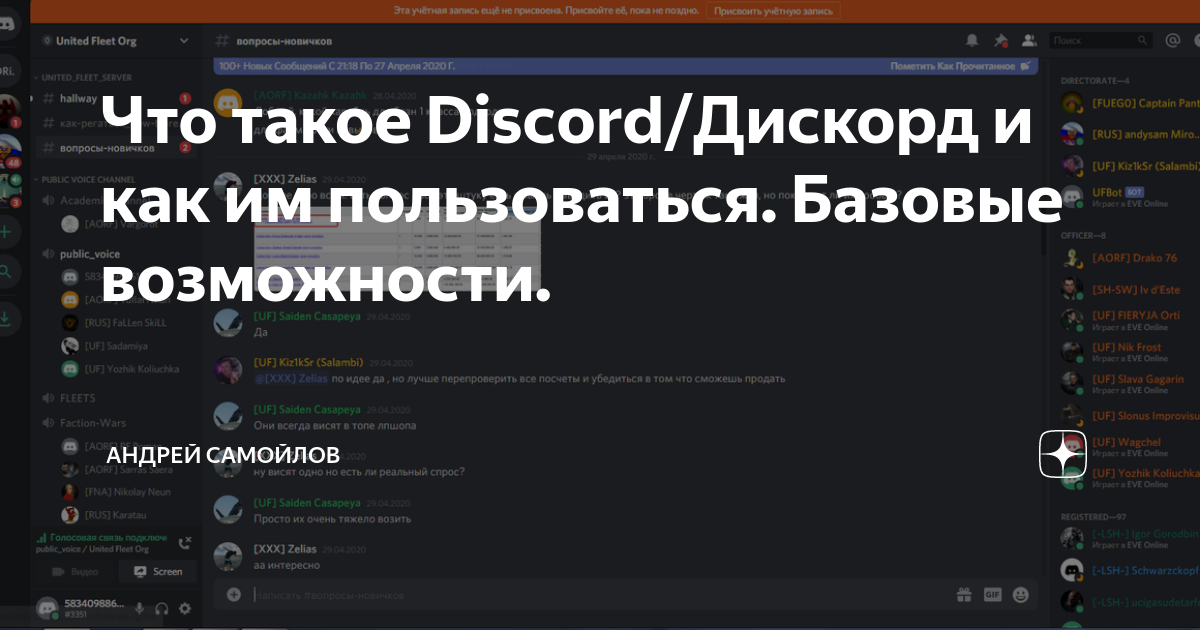Open user settings via the gear icon
Screen dimensions: 1200x630
point(184,608)
